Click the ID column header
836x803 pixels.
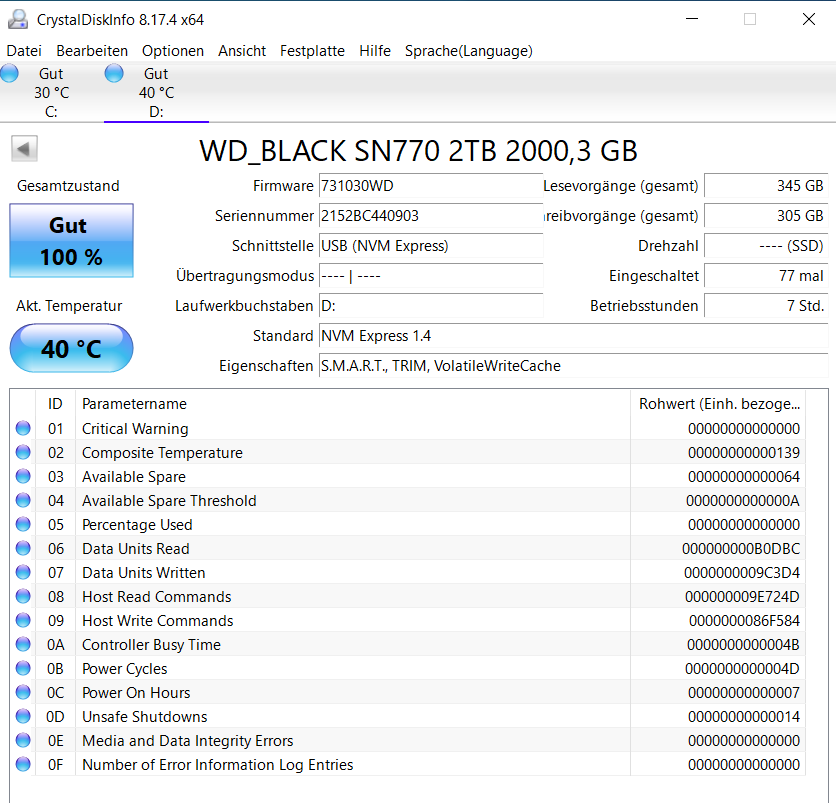click(55, 404)
